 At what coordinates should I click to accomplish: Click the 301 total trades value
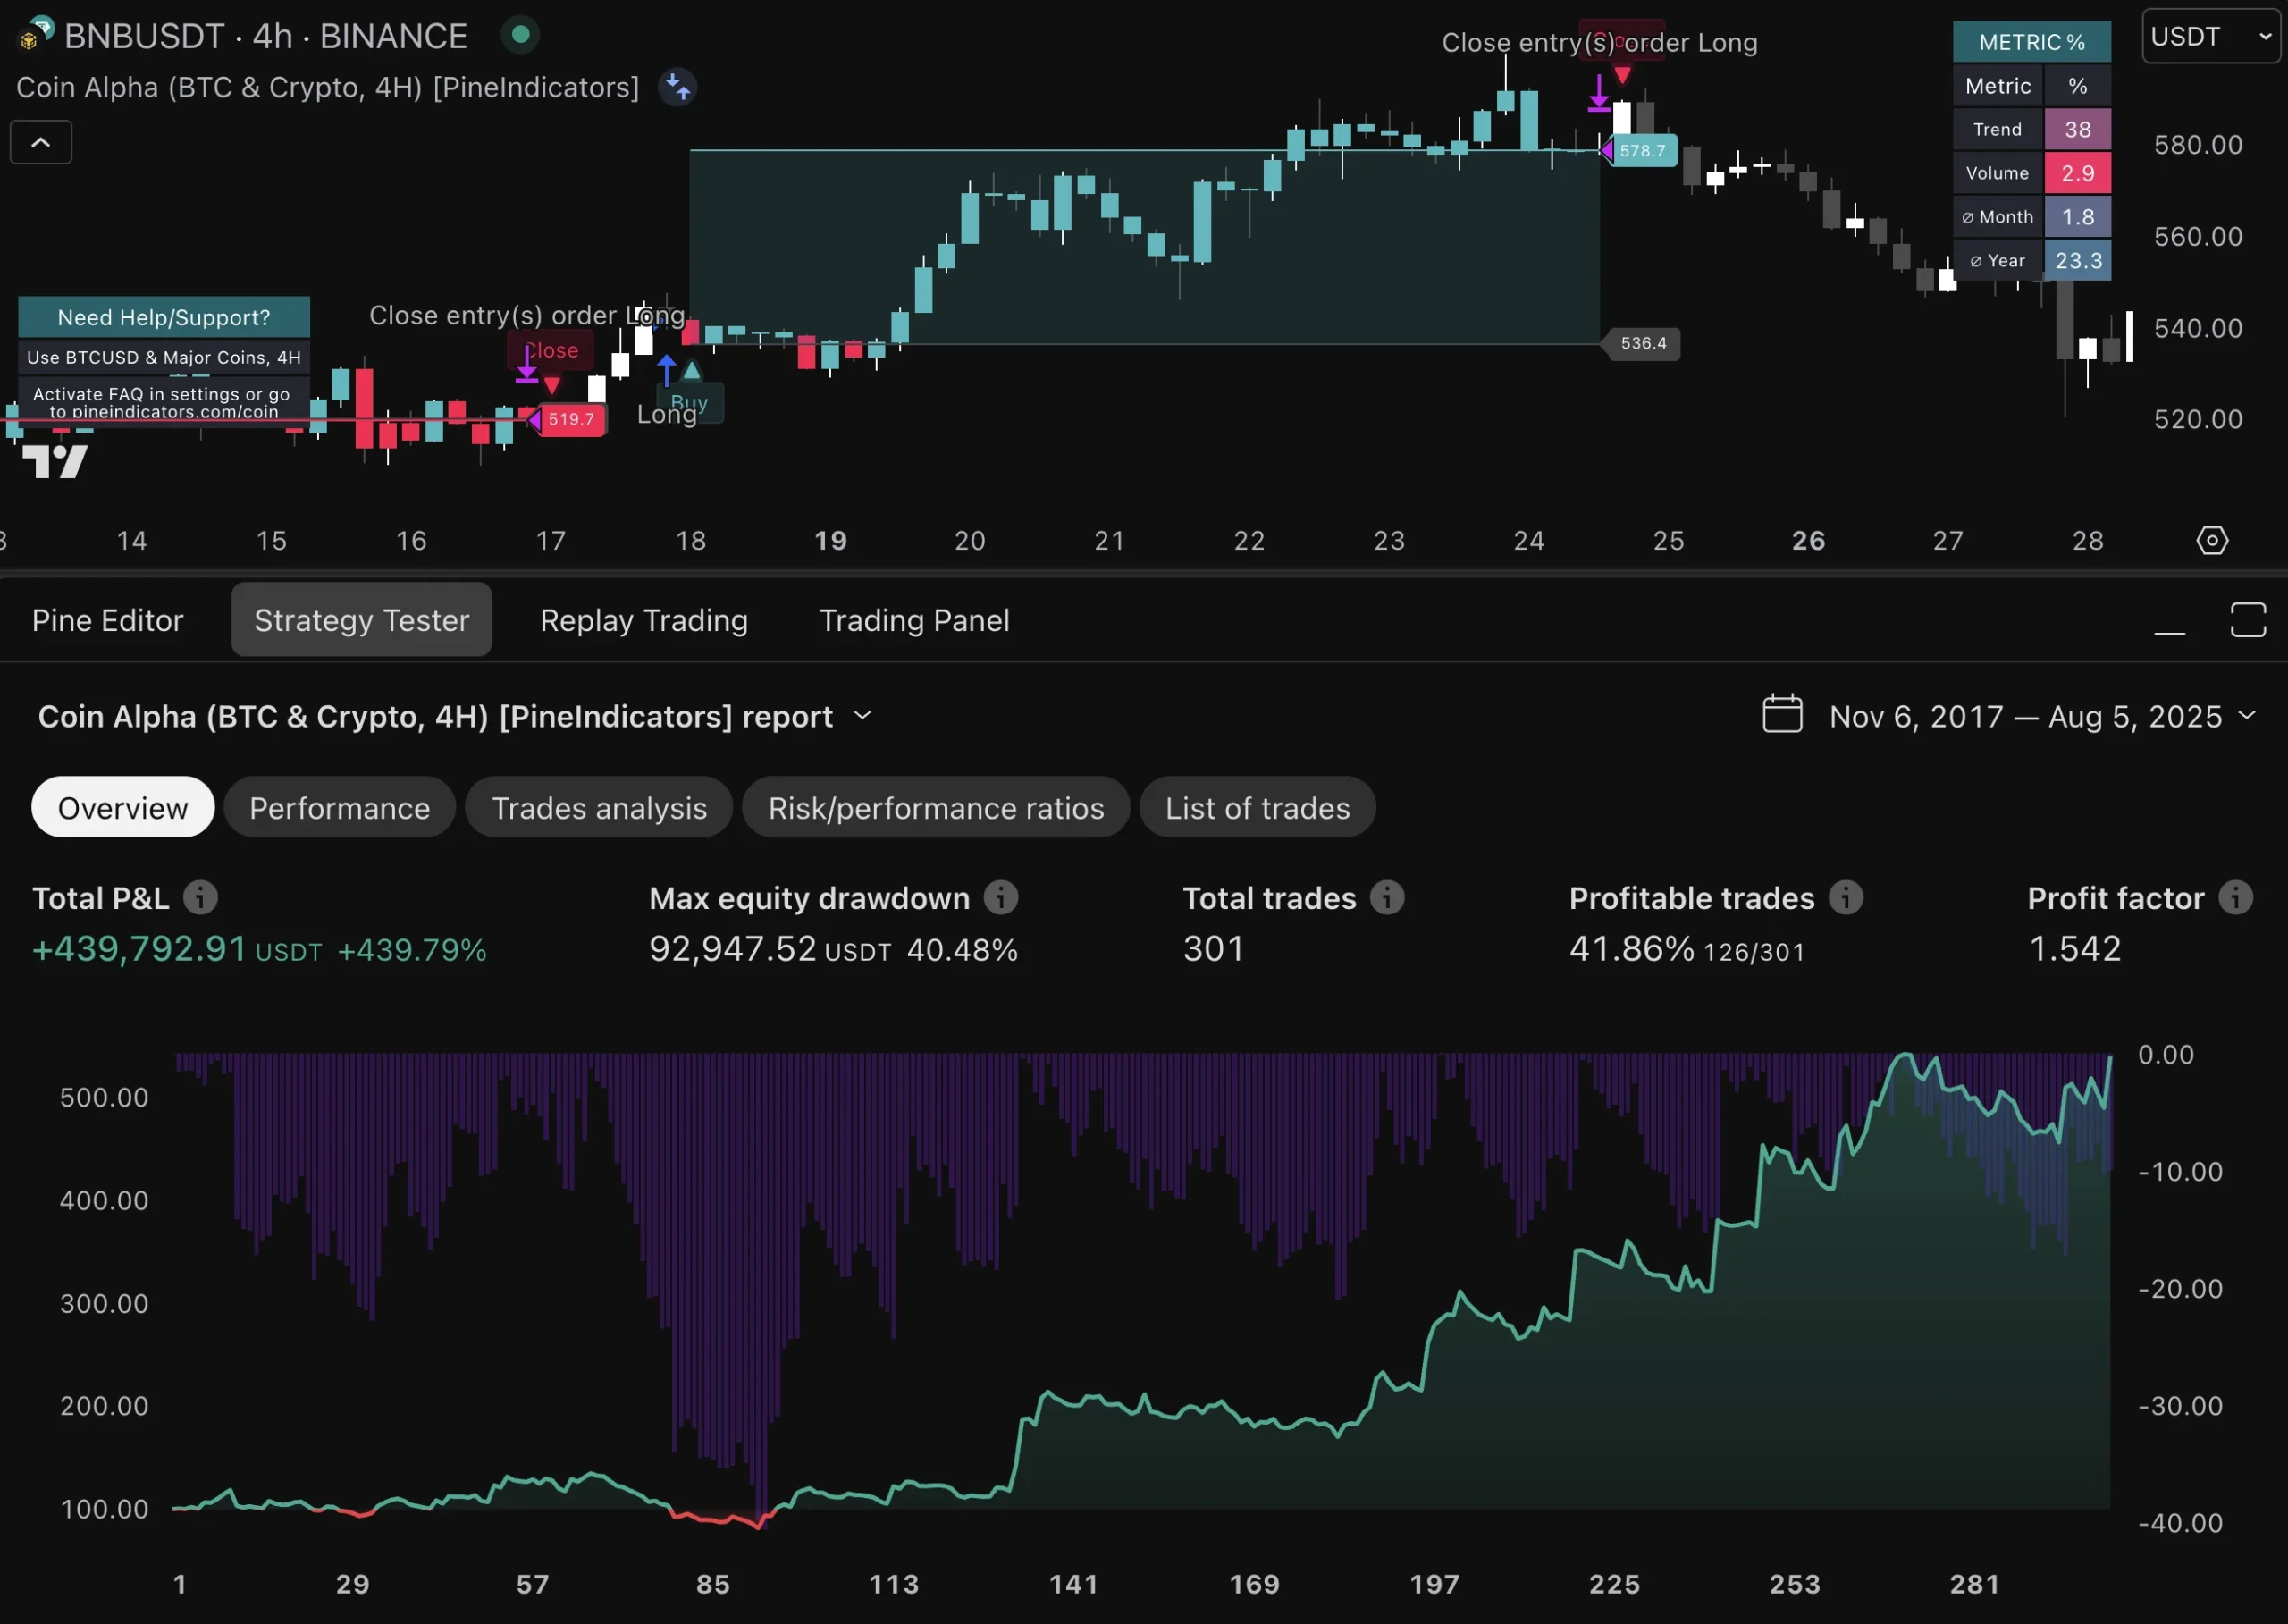click(1214, 949)
